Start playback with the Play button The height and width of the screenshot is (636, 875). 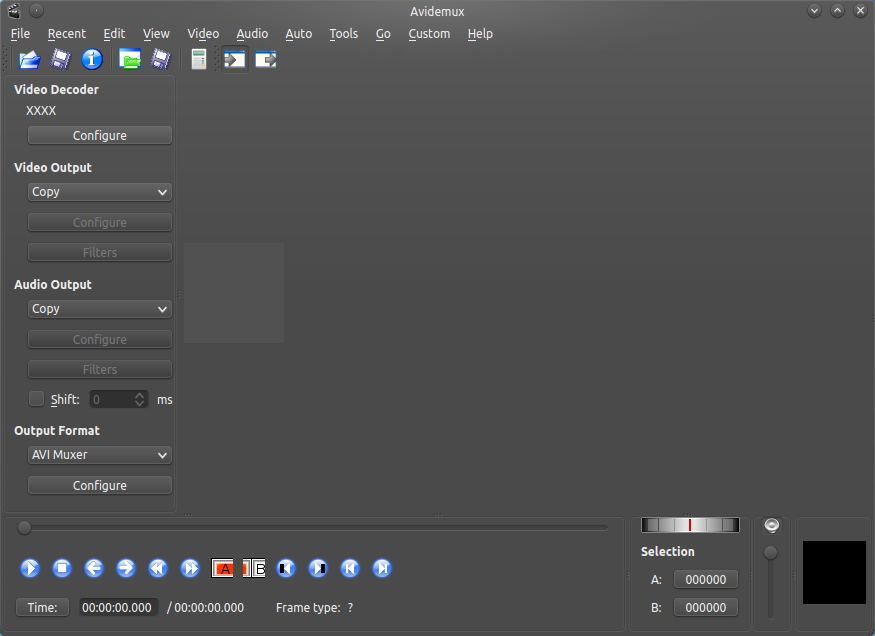coord(30,568)
